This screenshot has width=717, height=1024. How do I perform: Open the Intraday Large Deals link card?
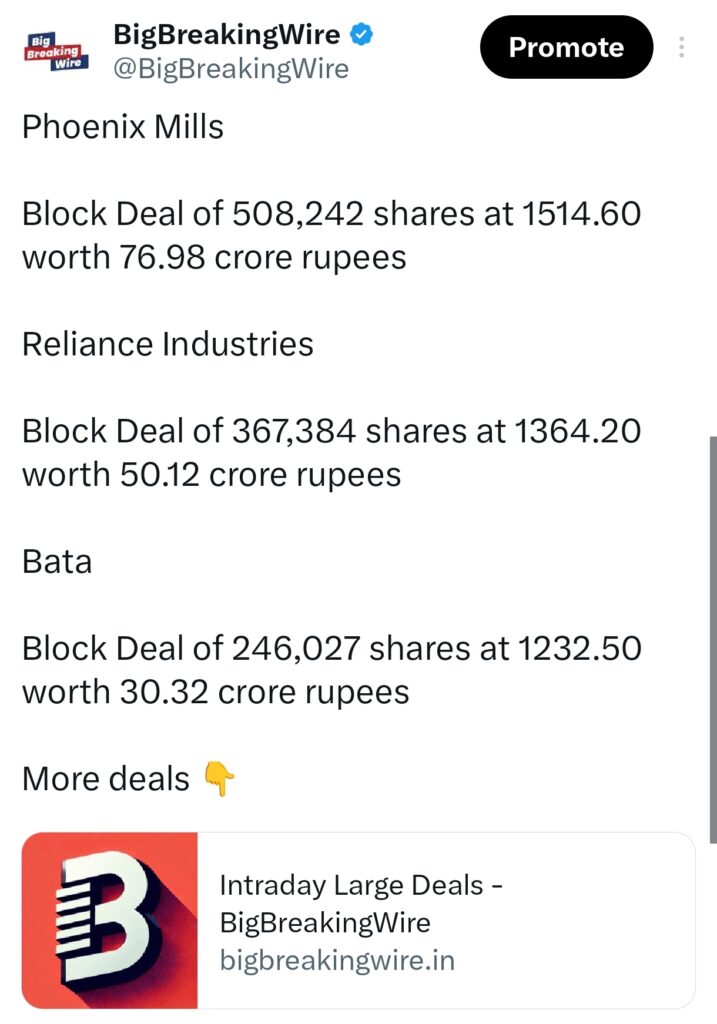pyautogui.click(x=360, y=921)
